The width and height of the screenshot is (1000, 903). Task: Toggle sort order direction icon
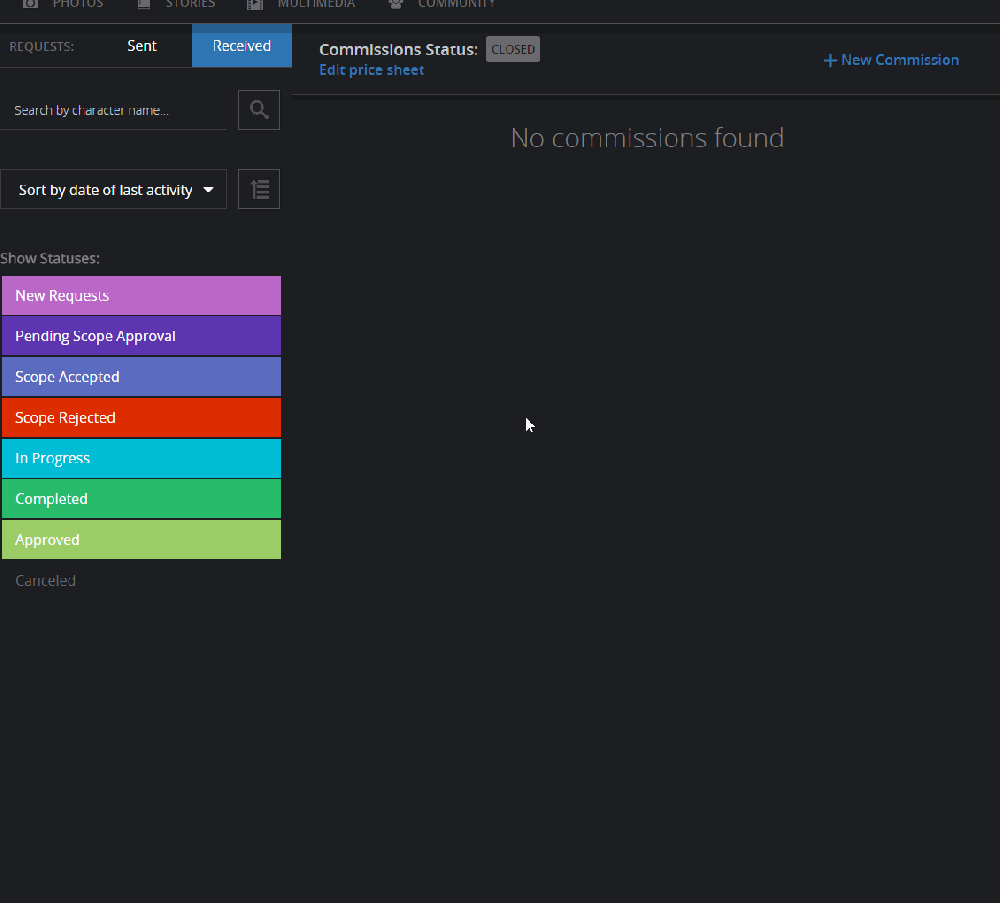click(x=259, y=189)
